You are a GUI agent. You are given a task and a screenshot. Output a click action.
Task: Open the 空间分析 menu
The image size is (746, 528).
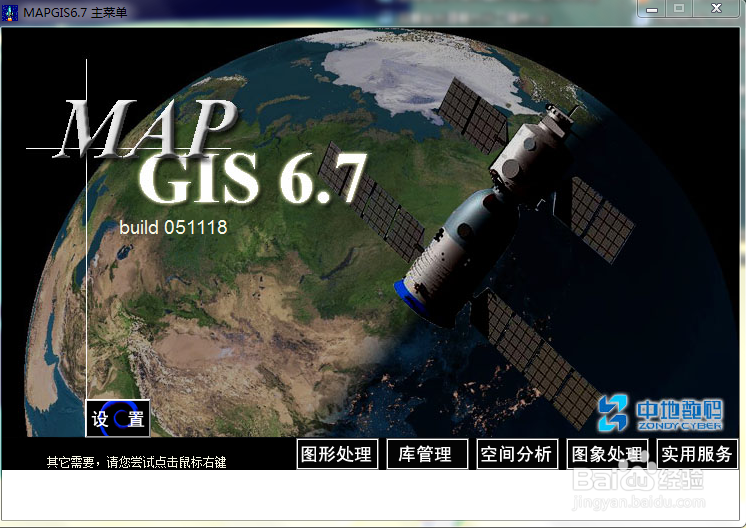click(x=517, y=454)
